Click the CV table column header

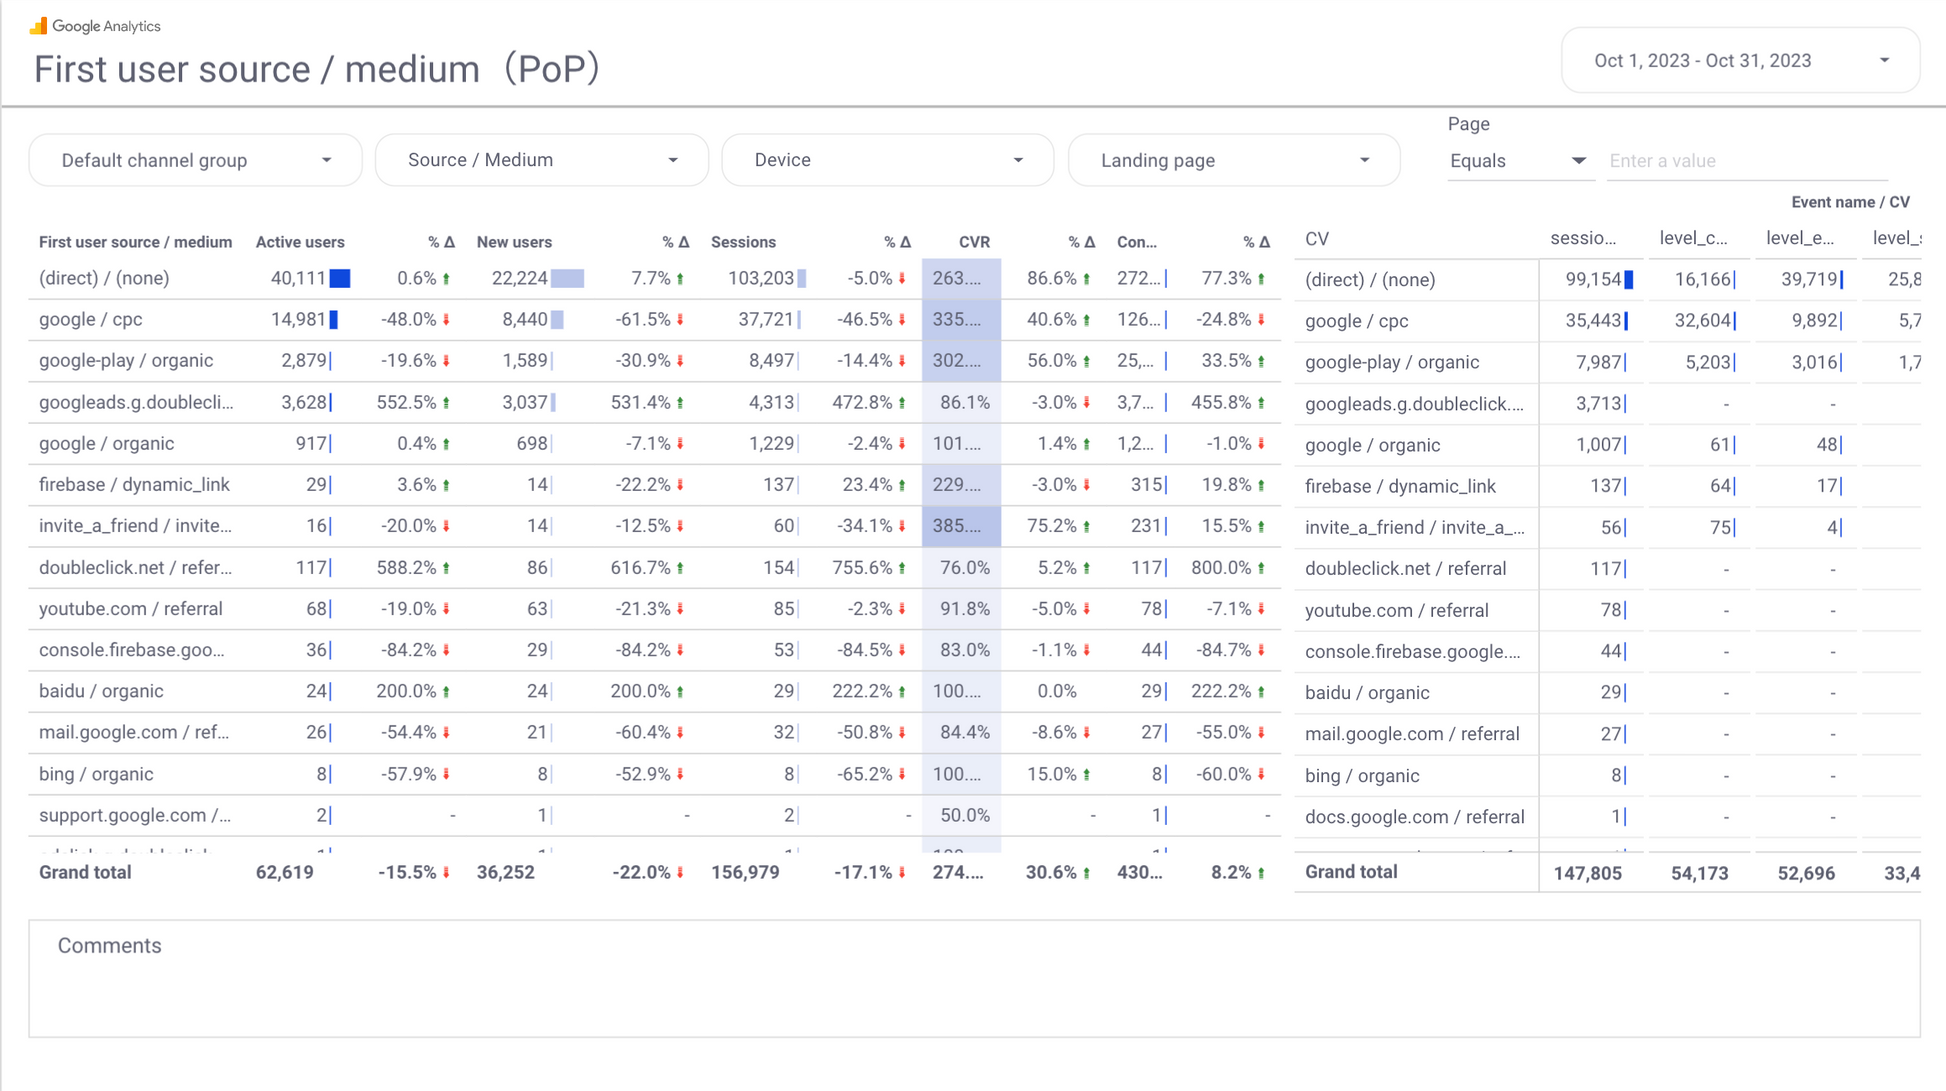pos(1316,239)
